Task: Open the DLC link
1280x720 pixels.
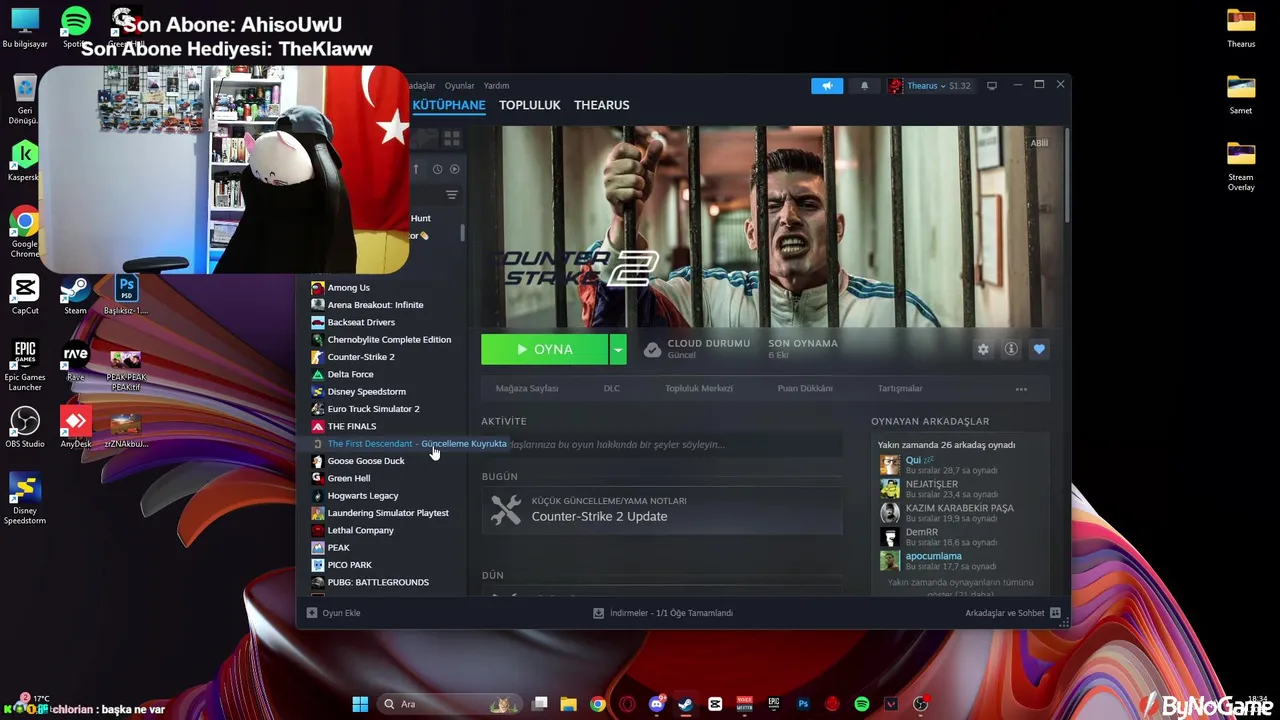Action: [611, 388]
